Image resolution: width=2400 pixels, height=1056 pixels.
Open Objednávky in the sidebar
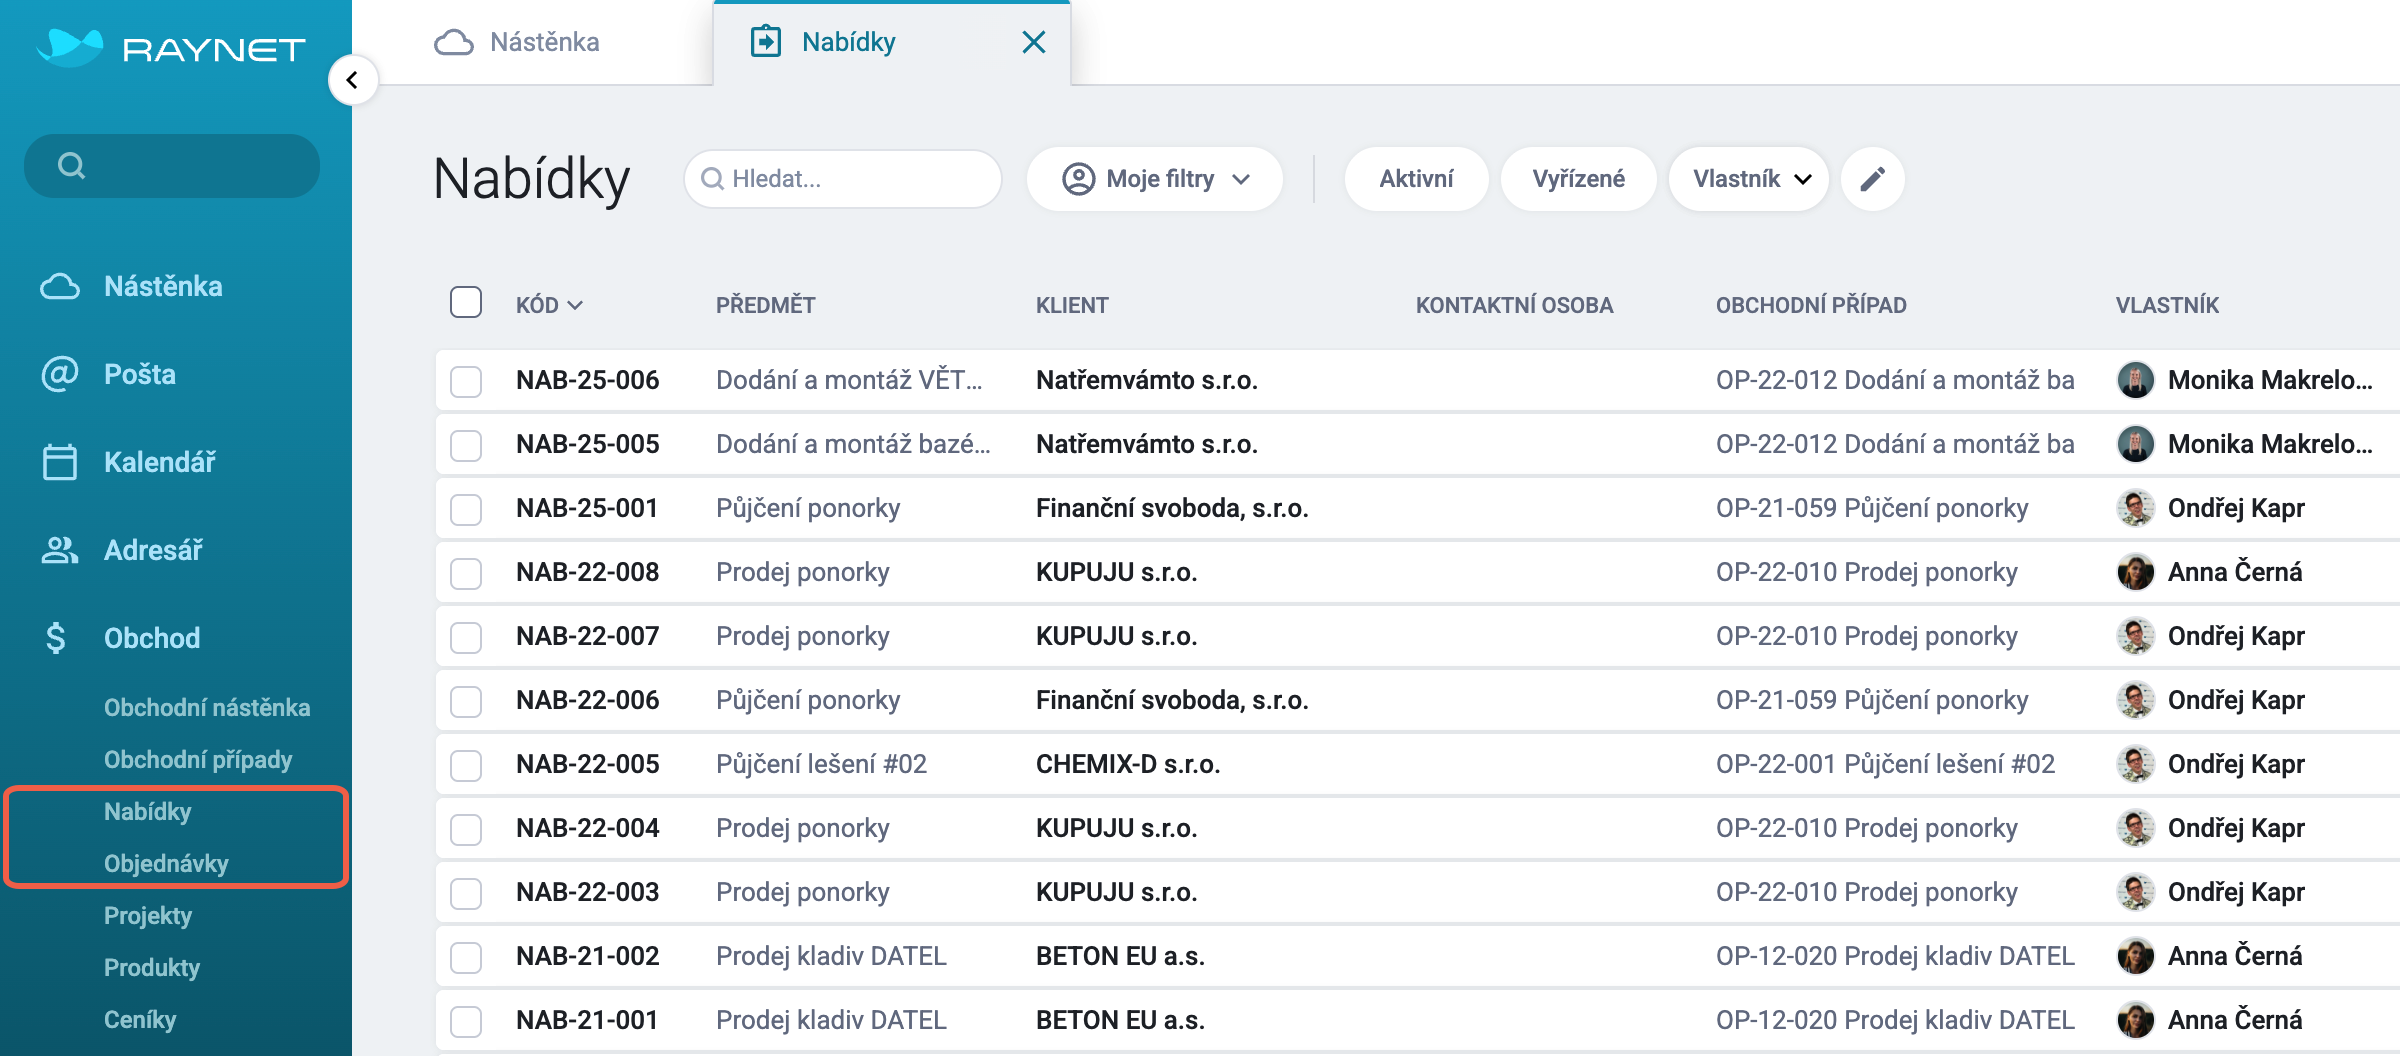click(166, 863)
